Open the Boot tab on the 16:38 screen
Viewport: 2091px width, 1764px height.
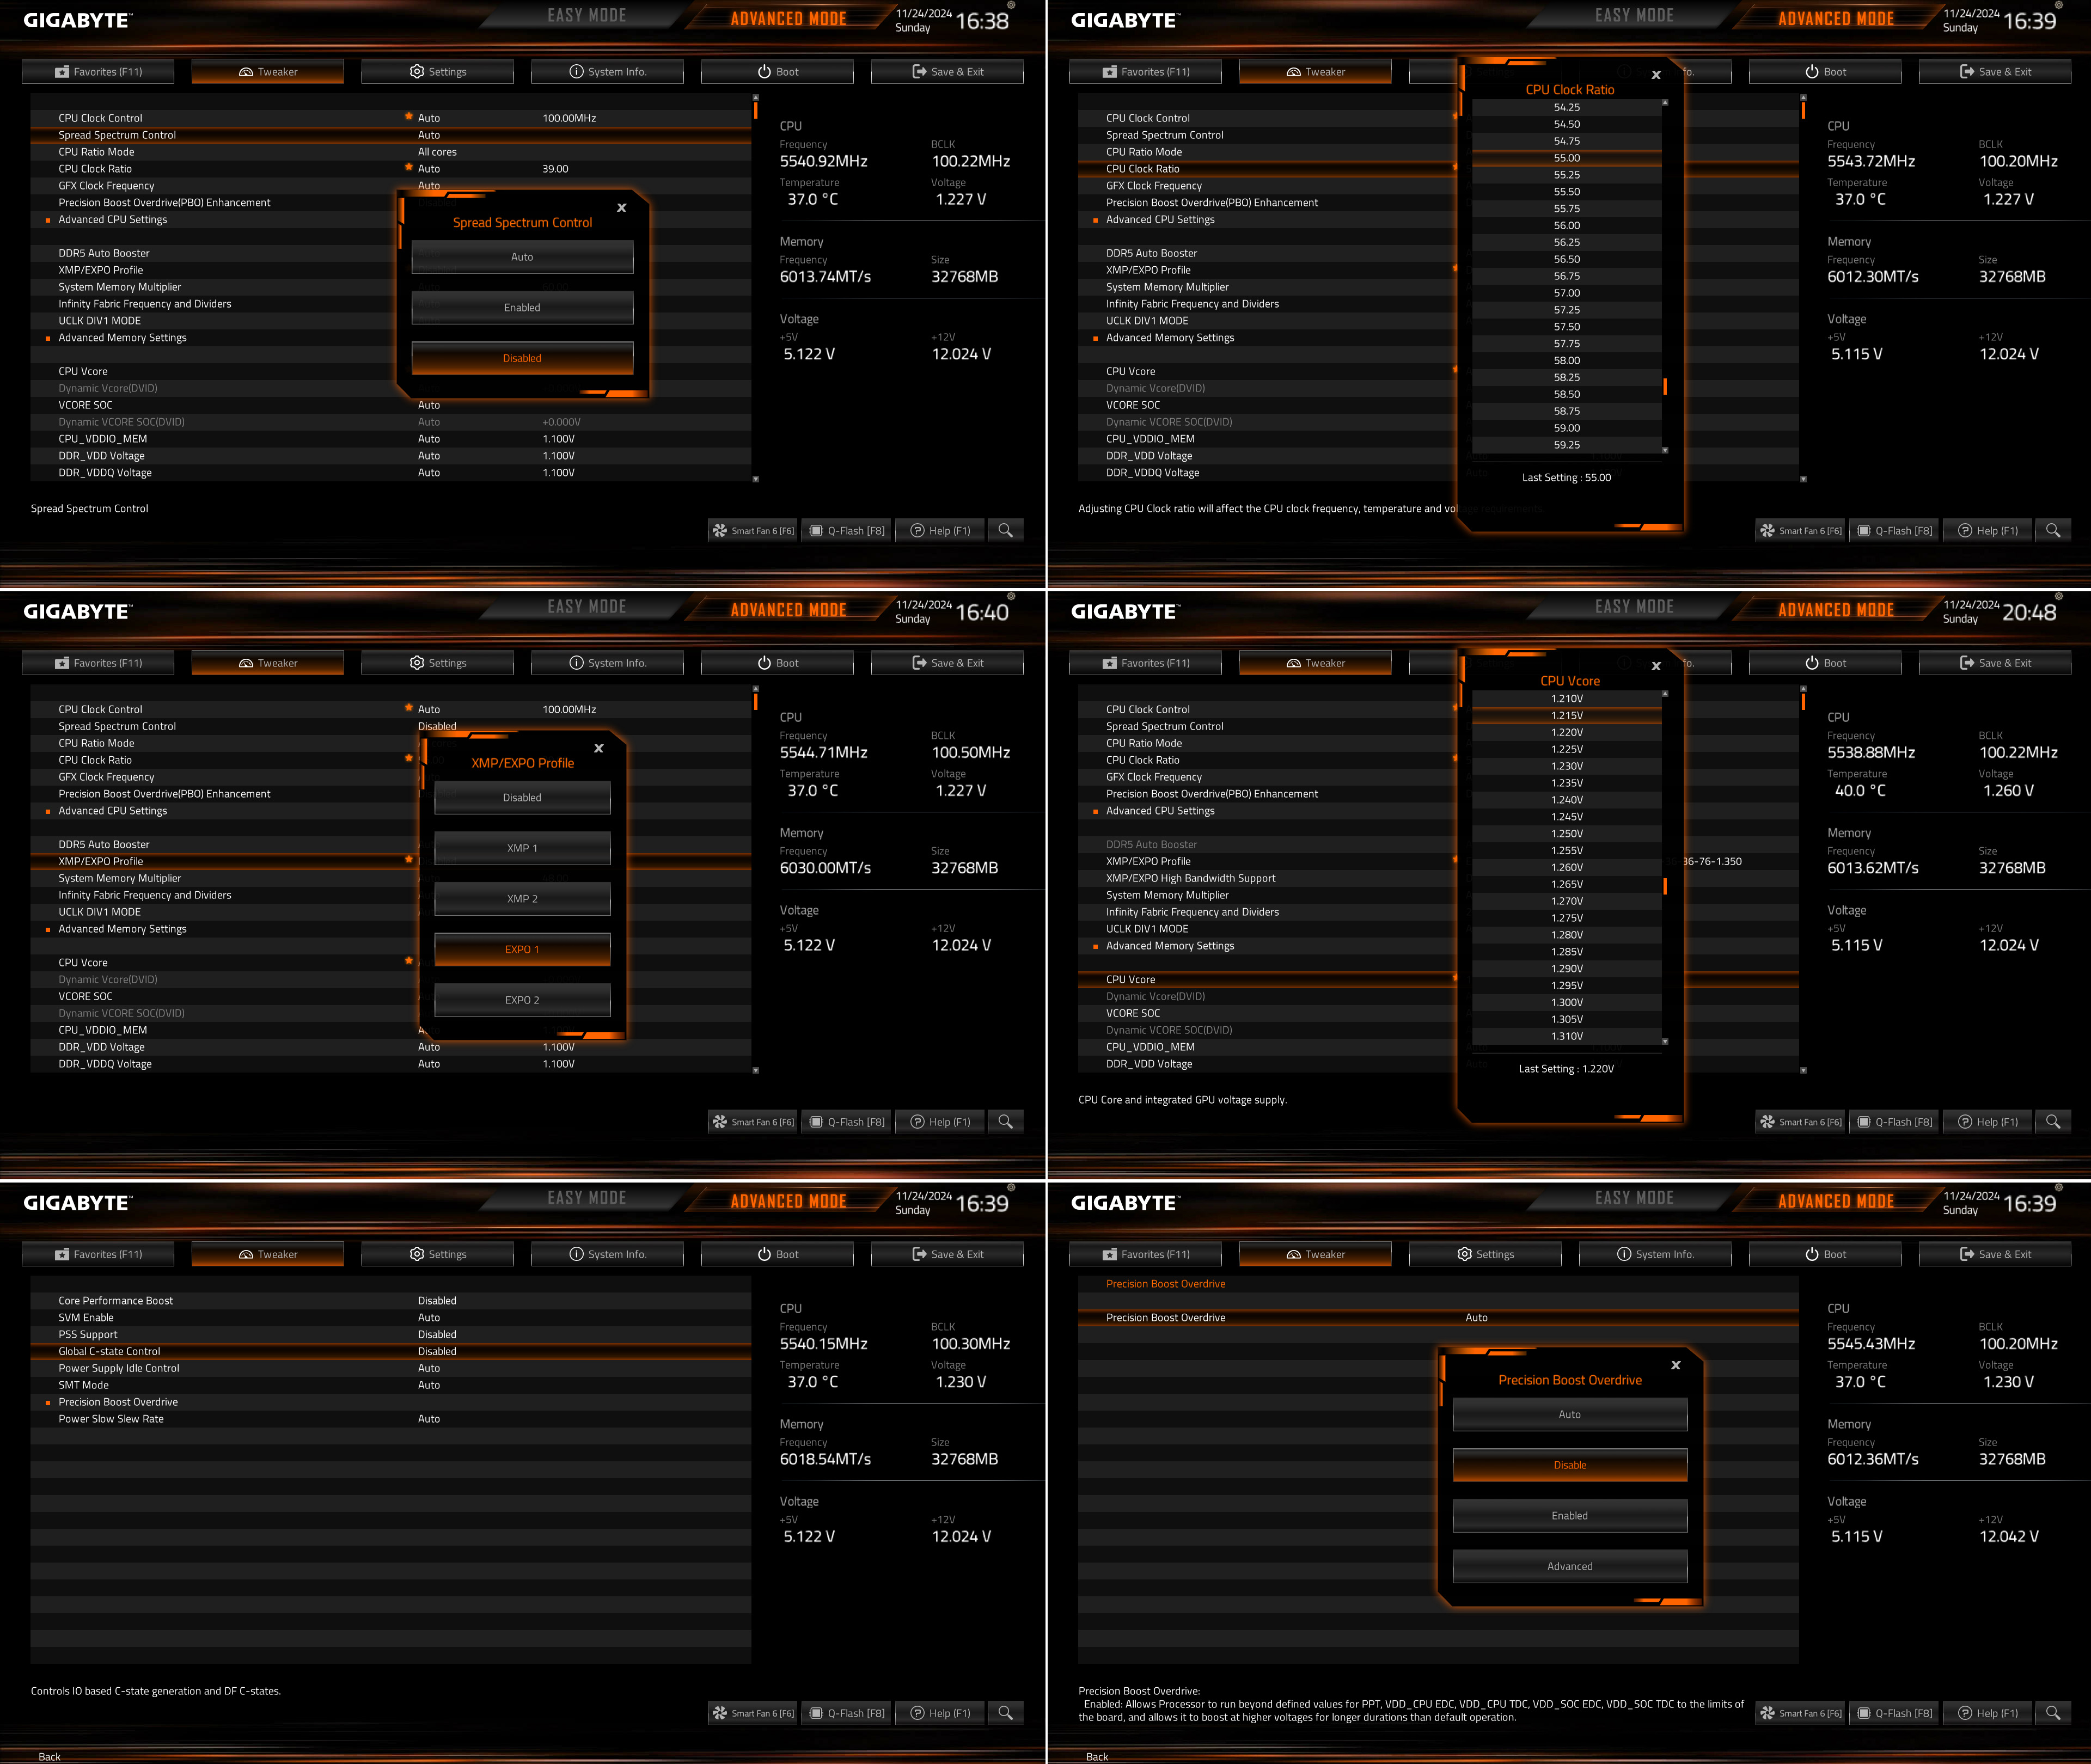point(777,72)
